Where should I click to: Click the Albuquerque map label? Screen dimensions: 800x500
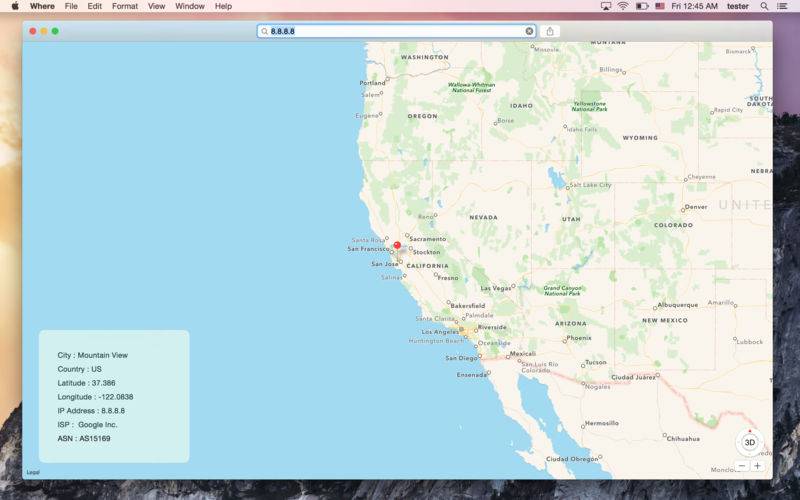click(x=678, y=305)
